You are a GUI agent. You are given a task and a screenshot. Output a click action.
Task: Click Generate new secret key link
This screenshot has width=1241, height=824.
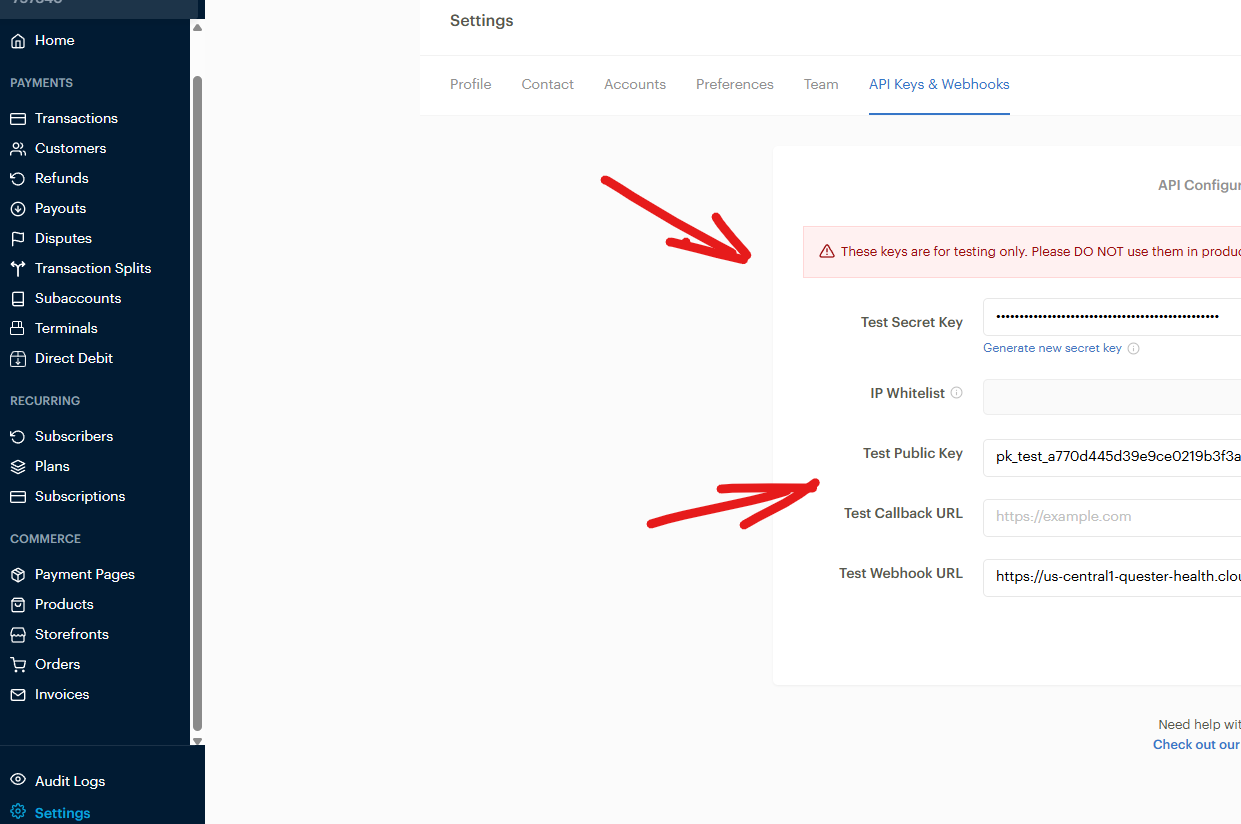coord(1052,348)
